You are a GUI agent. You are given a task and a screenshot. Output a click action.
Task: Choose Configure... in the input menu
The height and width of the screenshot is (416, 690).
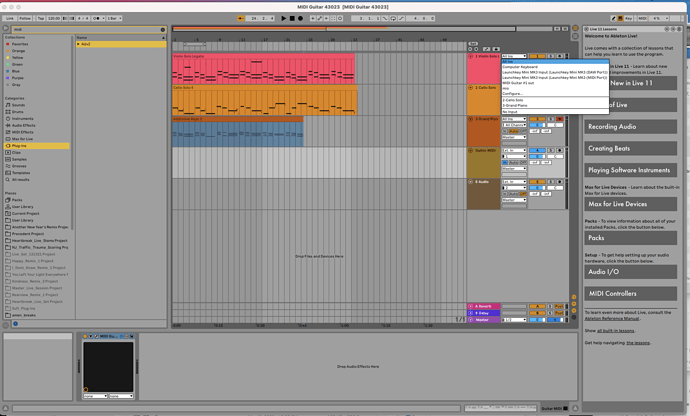[x=555, y=93]
